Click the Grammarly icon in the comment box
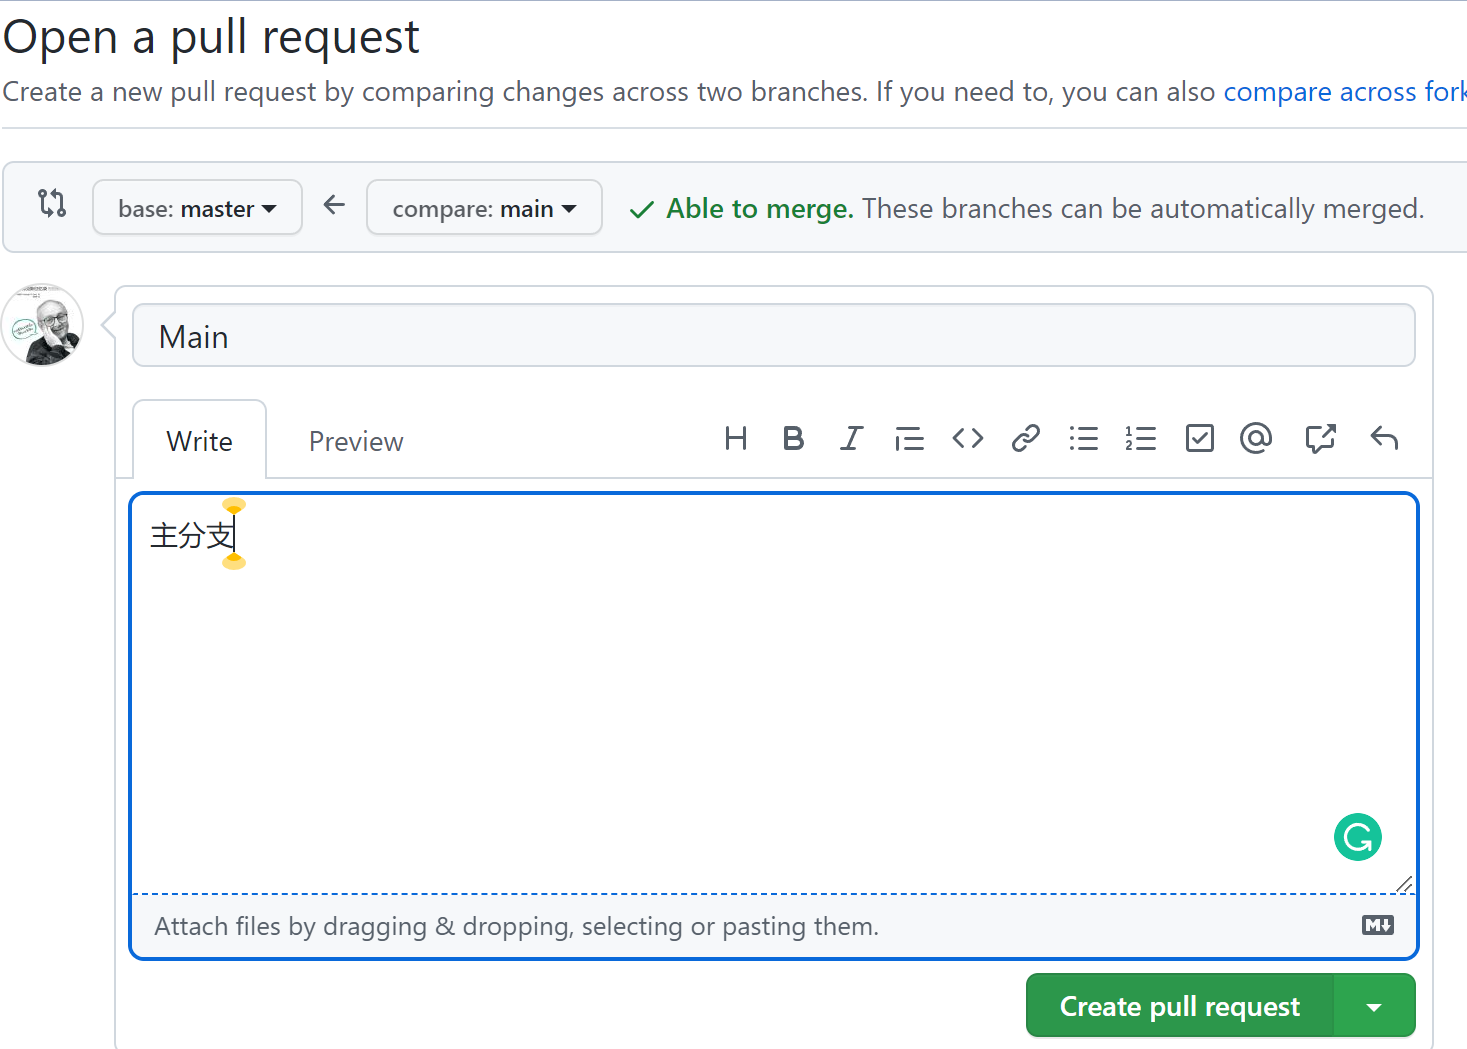 click(1358, 837)
